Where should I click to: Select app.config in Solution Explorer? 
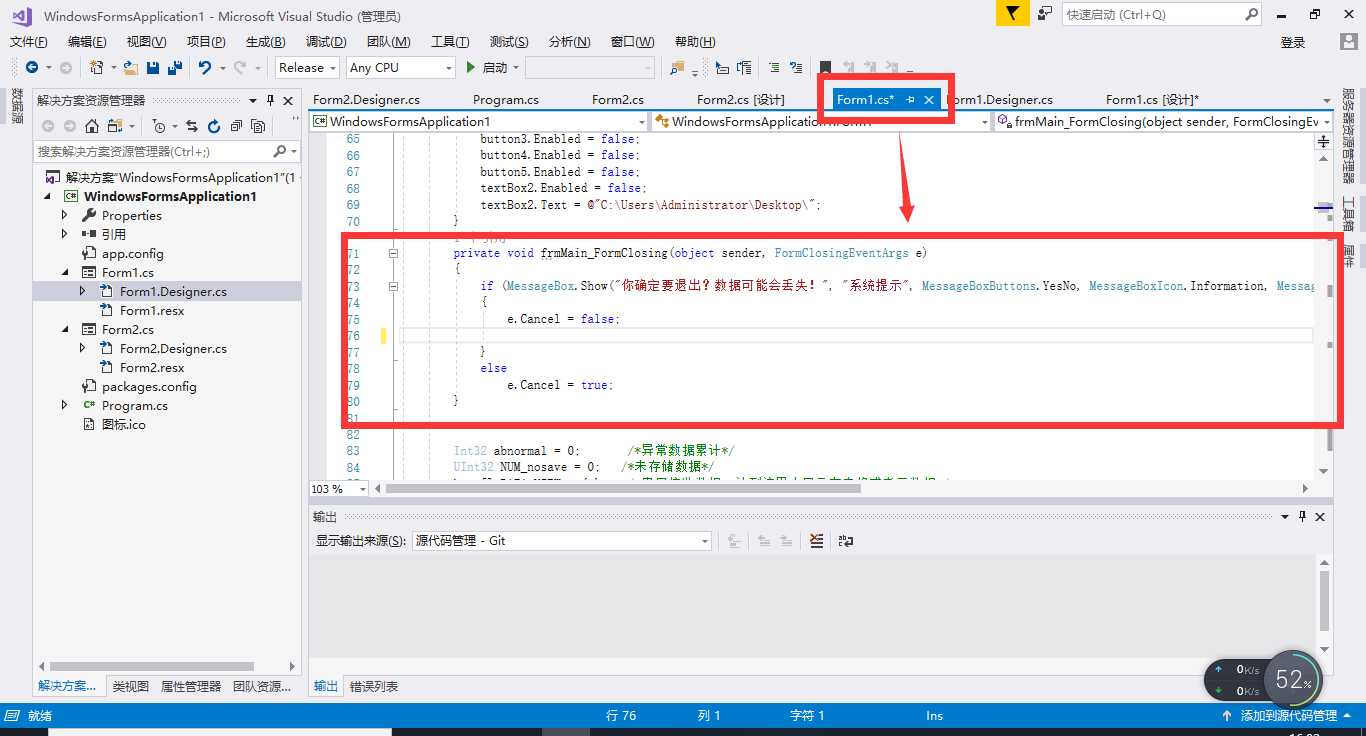[132, 253]
